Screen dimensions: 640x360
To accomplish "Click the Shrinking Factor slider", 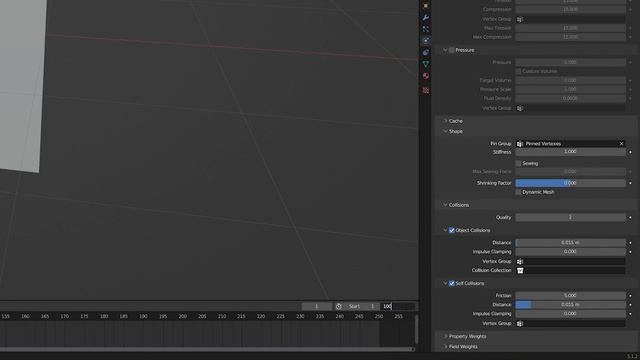I will (x=570, y=183).
